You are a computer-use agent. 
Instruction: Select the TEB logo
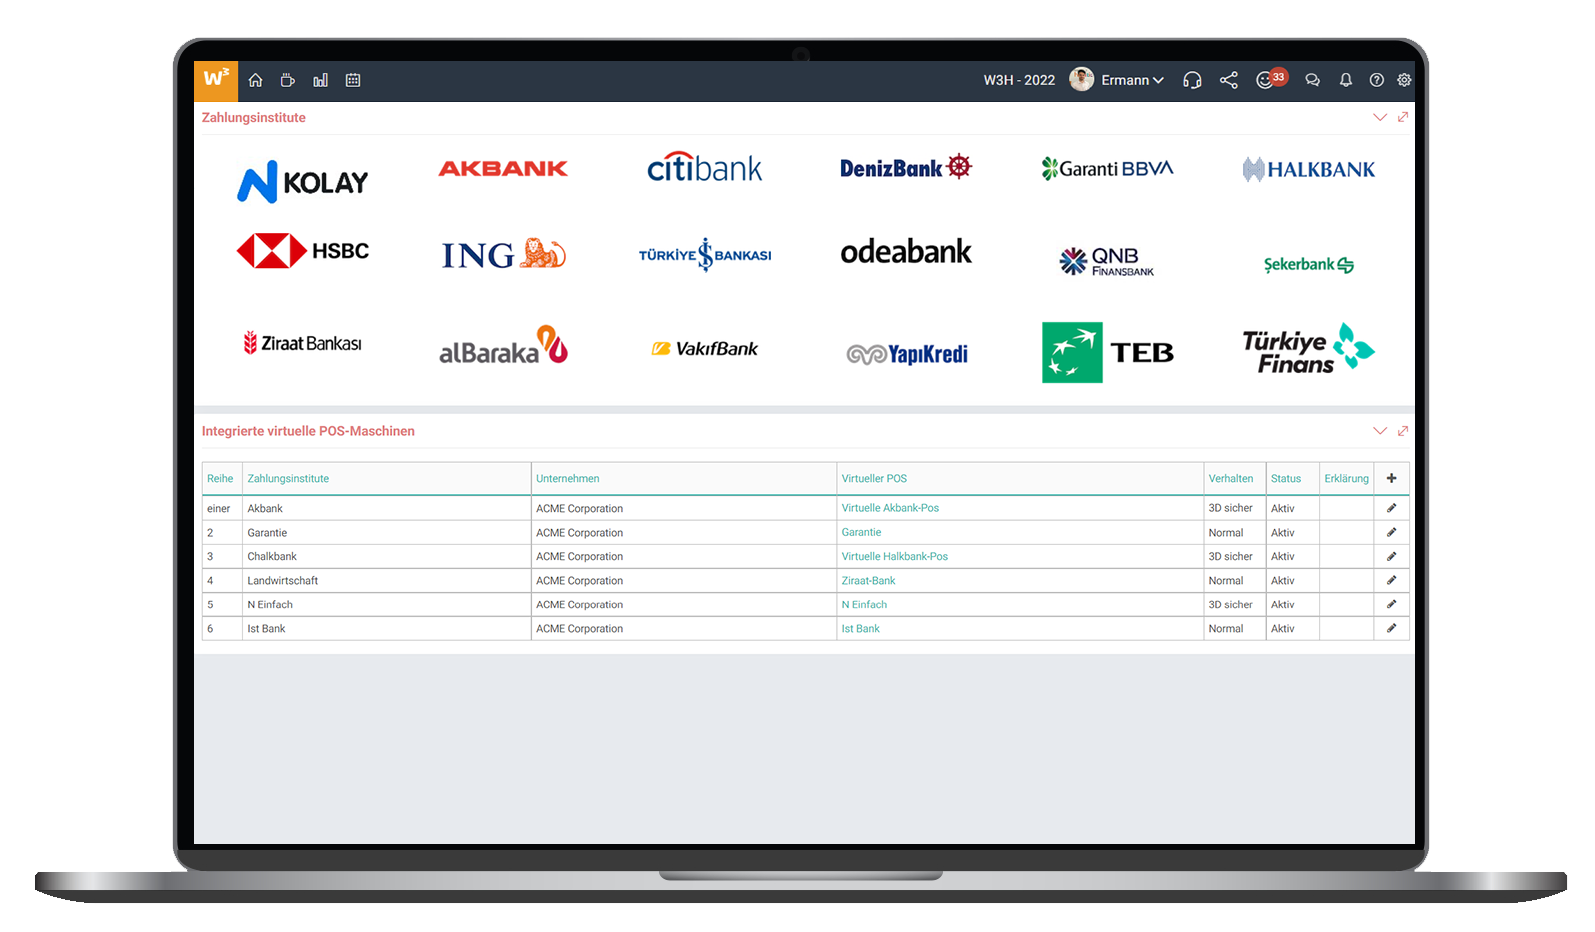[x=1107, y=352]
